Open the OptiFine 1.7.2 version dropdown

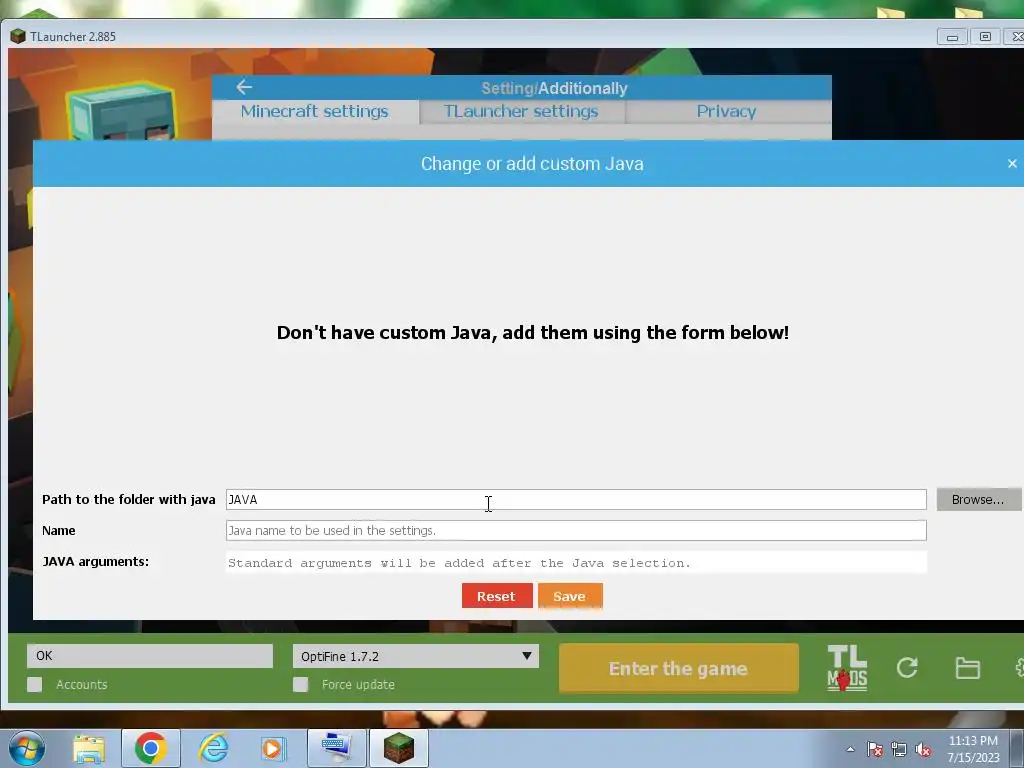(x=416, y=656)
